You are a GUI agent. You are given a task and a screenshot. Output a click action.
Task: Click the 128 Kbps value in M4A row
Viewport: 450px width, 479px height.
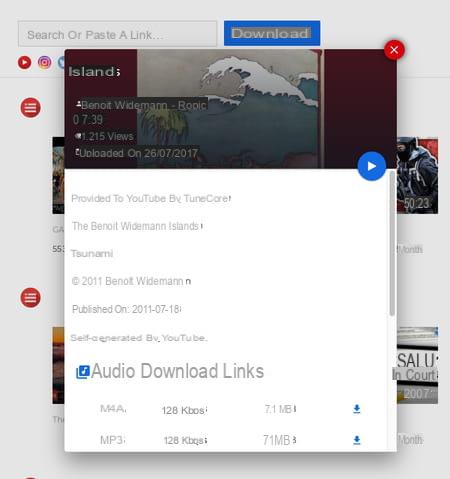point(184,410)
